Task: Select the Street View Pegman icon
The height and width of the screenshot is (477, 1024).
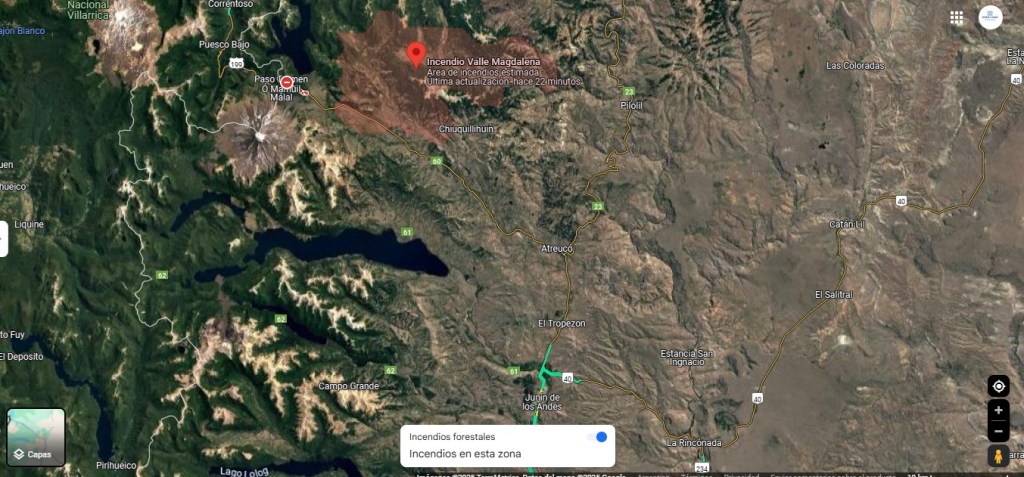Action: click(998, 455)
